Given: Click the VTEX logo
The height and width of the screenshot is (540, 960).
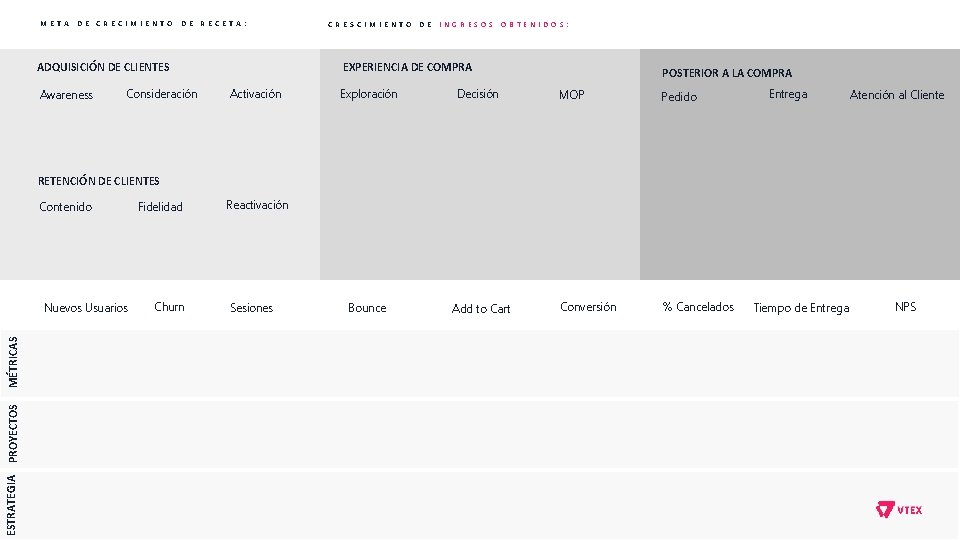Looking at the screenshot, I should pyautogui.click(x=899, y=510).
